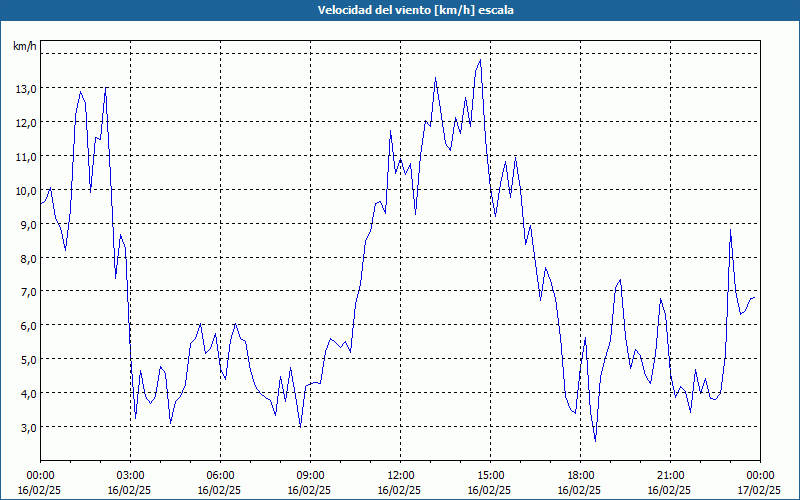800x500 pixels.
Task: Click the wind spike near 23:00
Action: [x=731, y=230]
